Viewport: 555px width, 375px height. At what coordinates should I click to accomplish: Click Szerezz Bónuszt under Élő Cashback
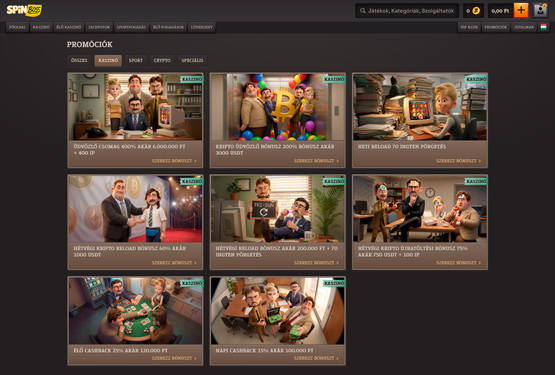tap(174, 358)
